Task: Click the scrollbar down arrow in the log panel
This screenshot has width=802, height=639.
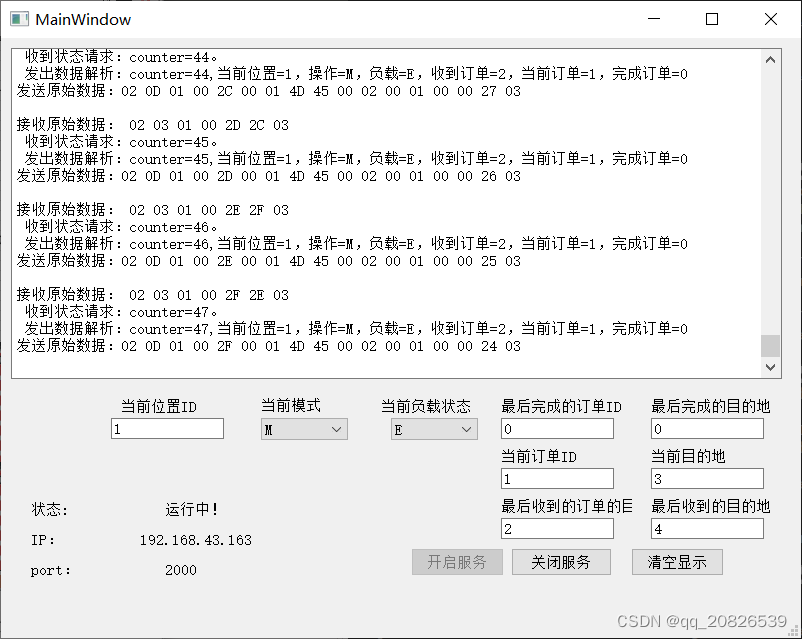Action: [x=770, y=366]
